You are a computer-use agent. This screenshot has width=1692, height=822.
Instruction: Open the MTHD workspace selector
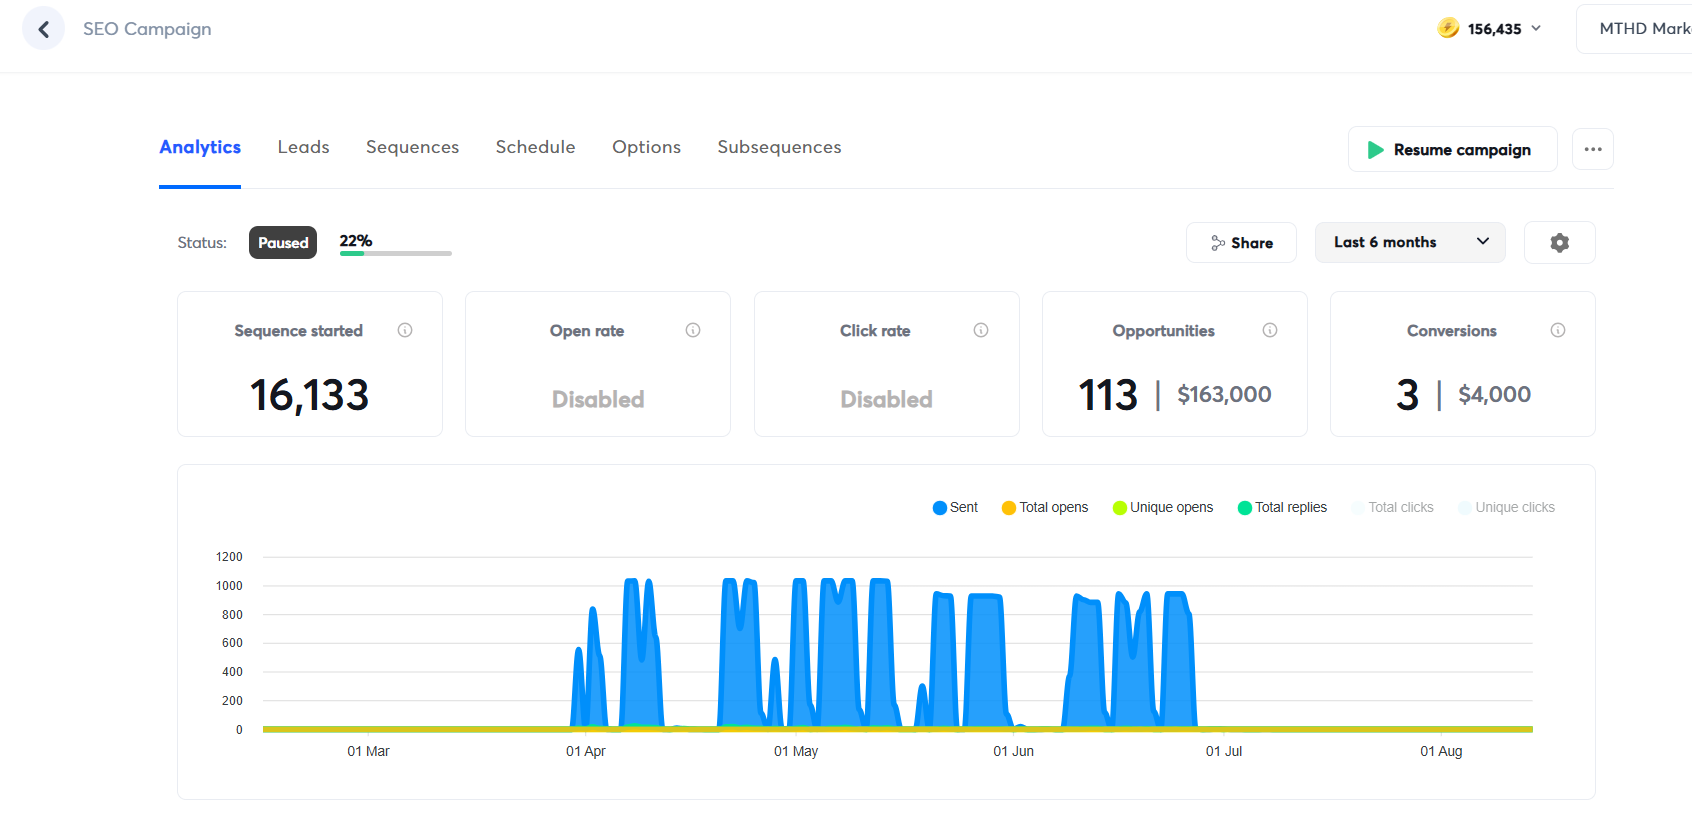pos(1640,29)
